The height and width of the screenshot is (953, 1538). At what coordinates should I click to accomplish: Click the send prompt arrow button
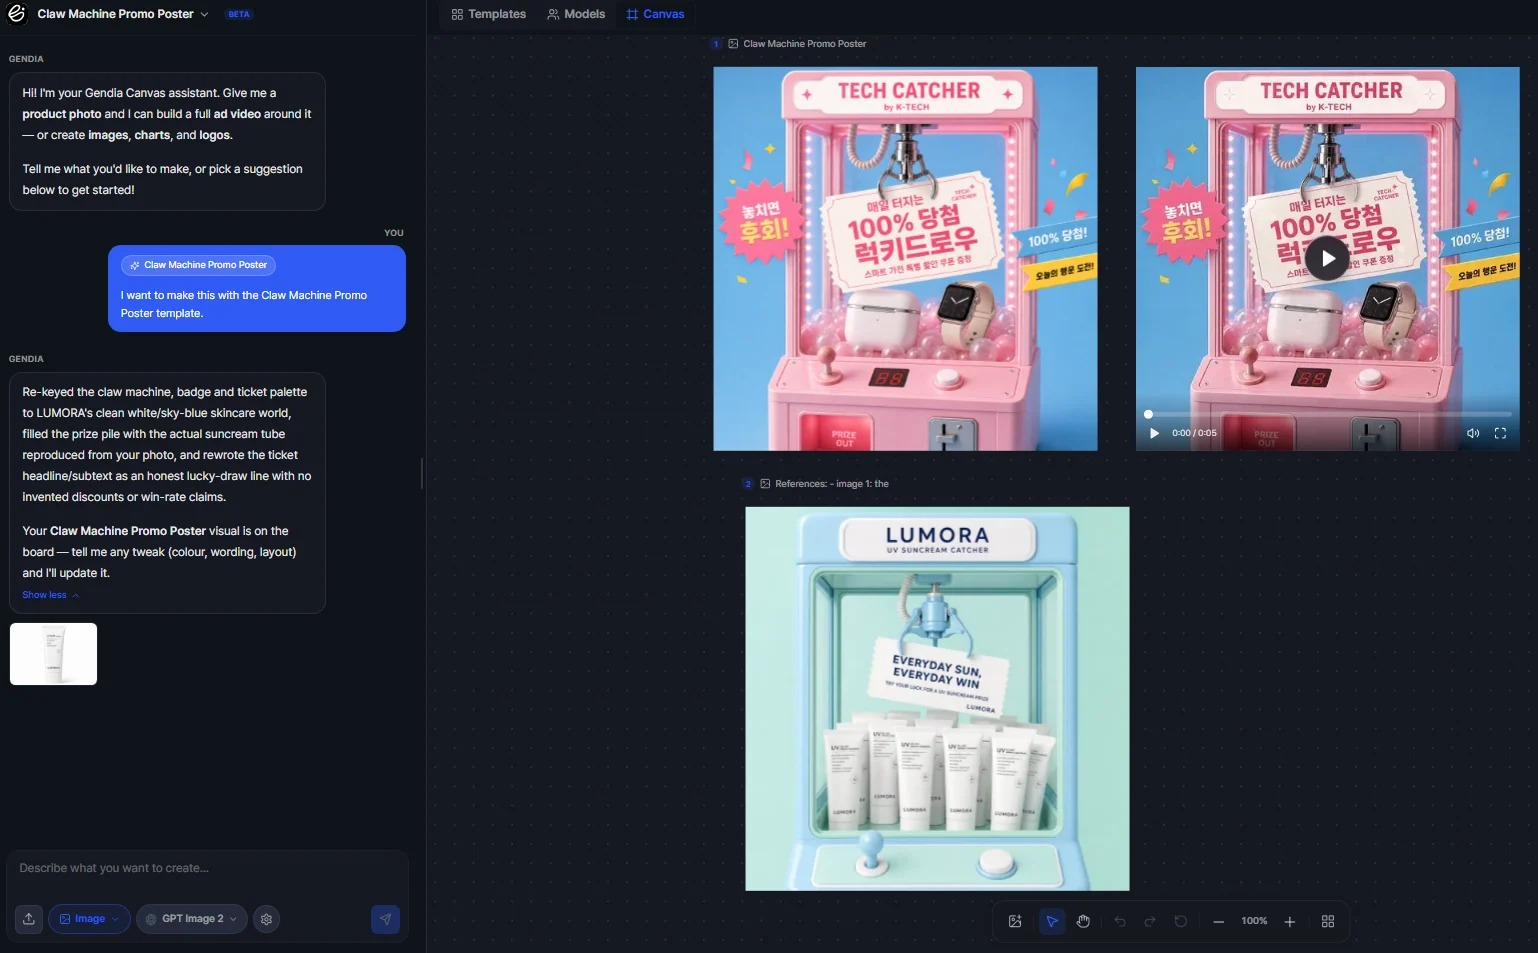385,919
